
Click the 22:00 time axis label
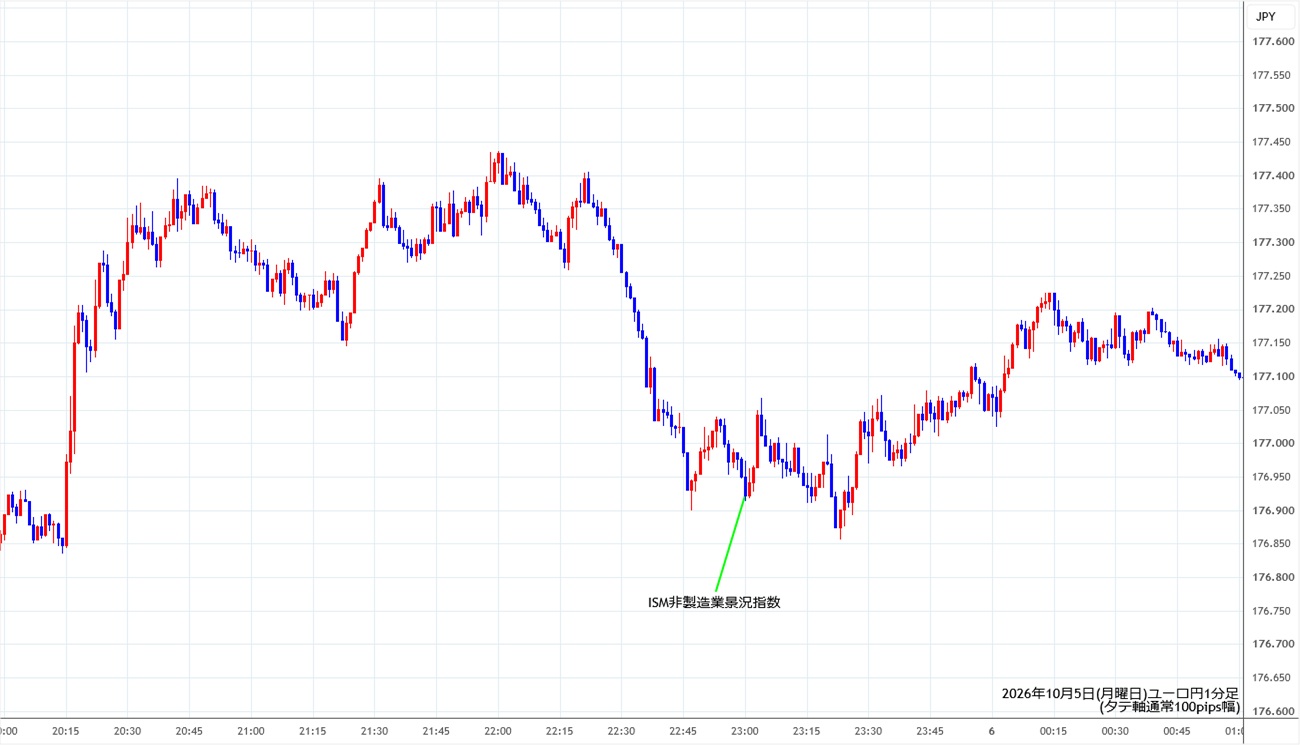pyautogui.click(x=498, y=731)
